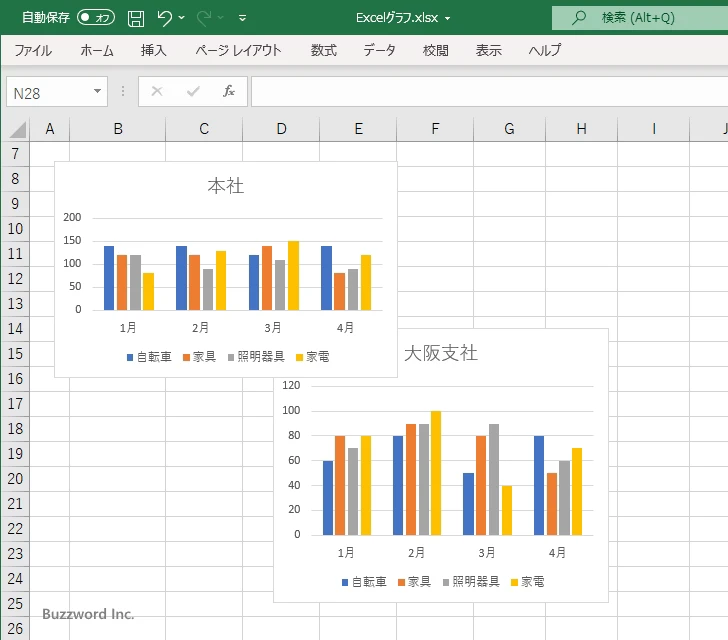The image size is (728, 640).
Task: Click the formula bar input area
Action: (x=489, y=91)
